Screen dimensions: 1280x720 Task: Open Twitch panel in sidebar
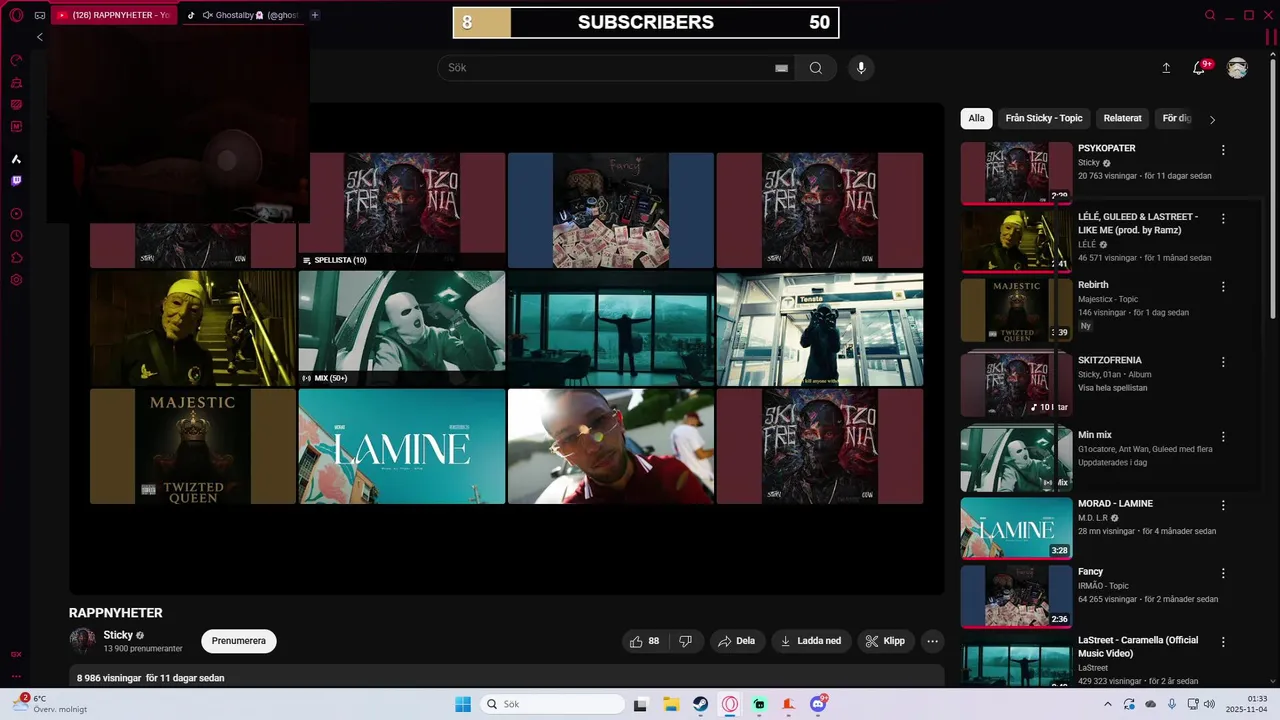[x=16, y=181]
